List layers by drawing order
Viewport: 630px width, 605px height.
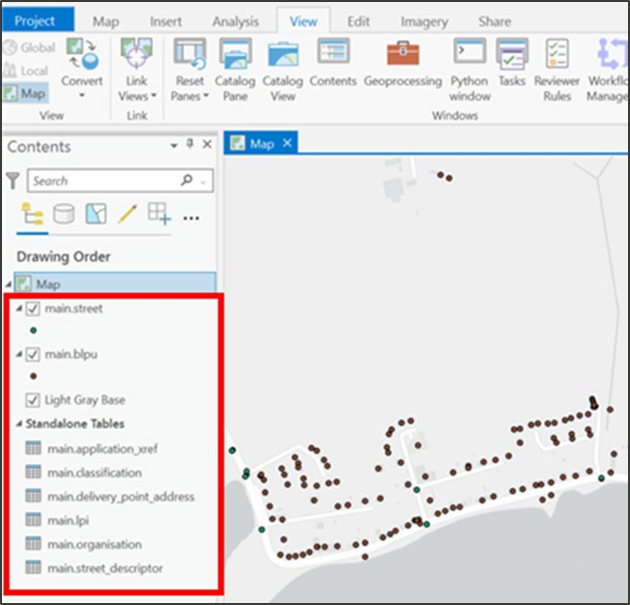(x=32, y=213)
